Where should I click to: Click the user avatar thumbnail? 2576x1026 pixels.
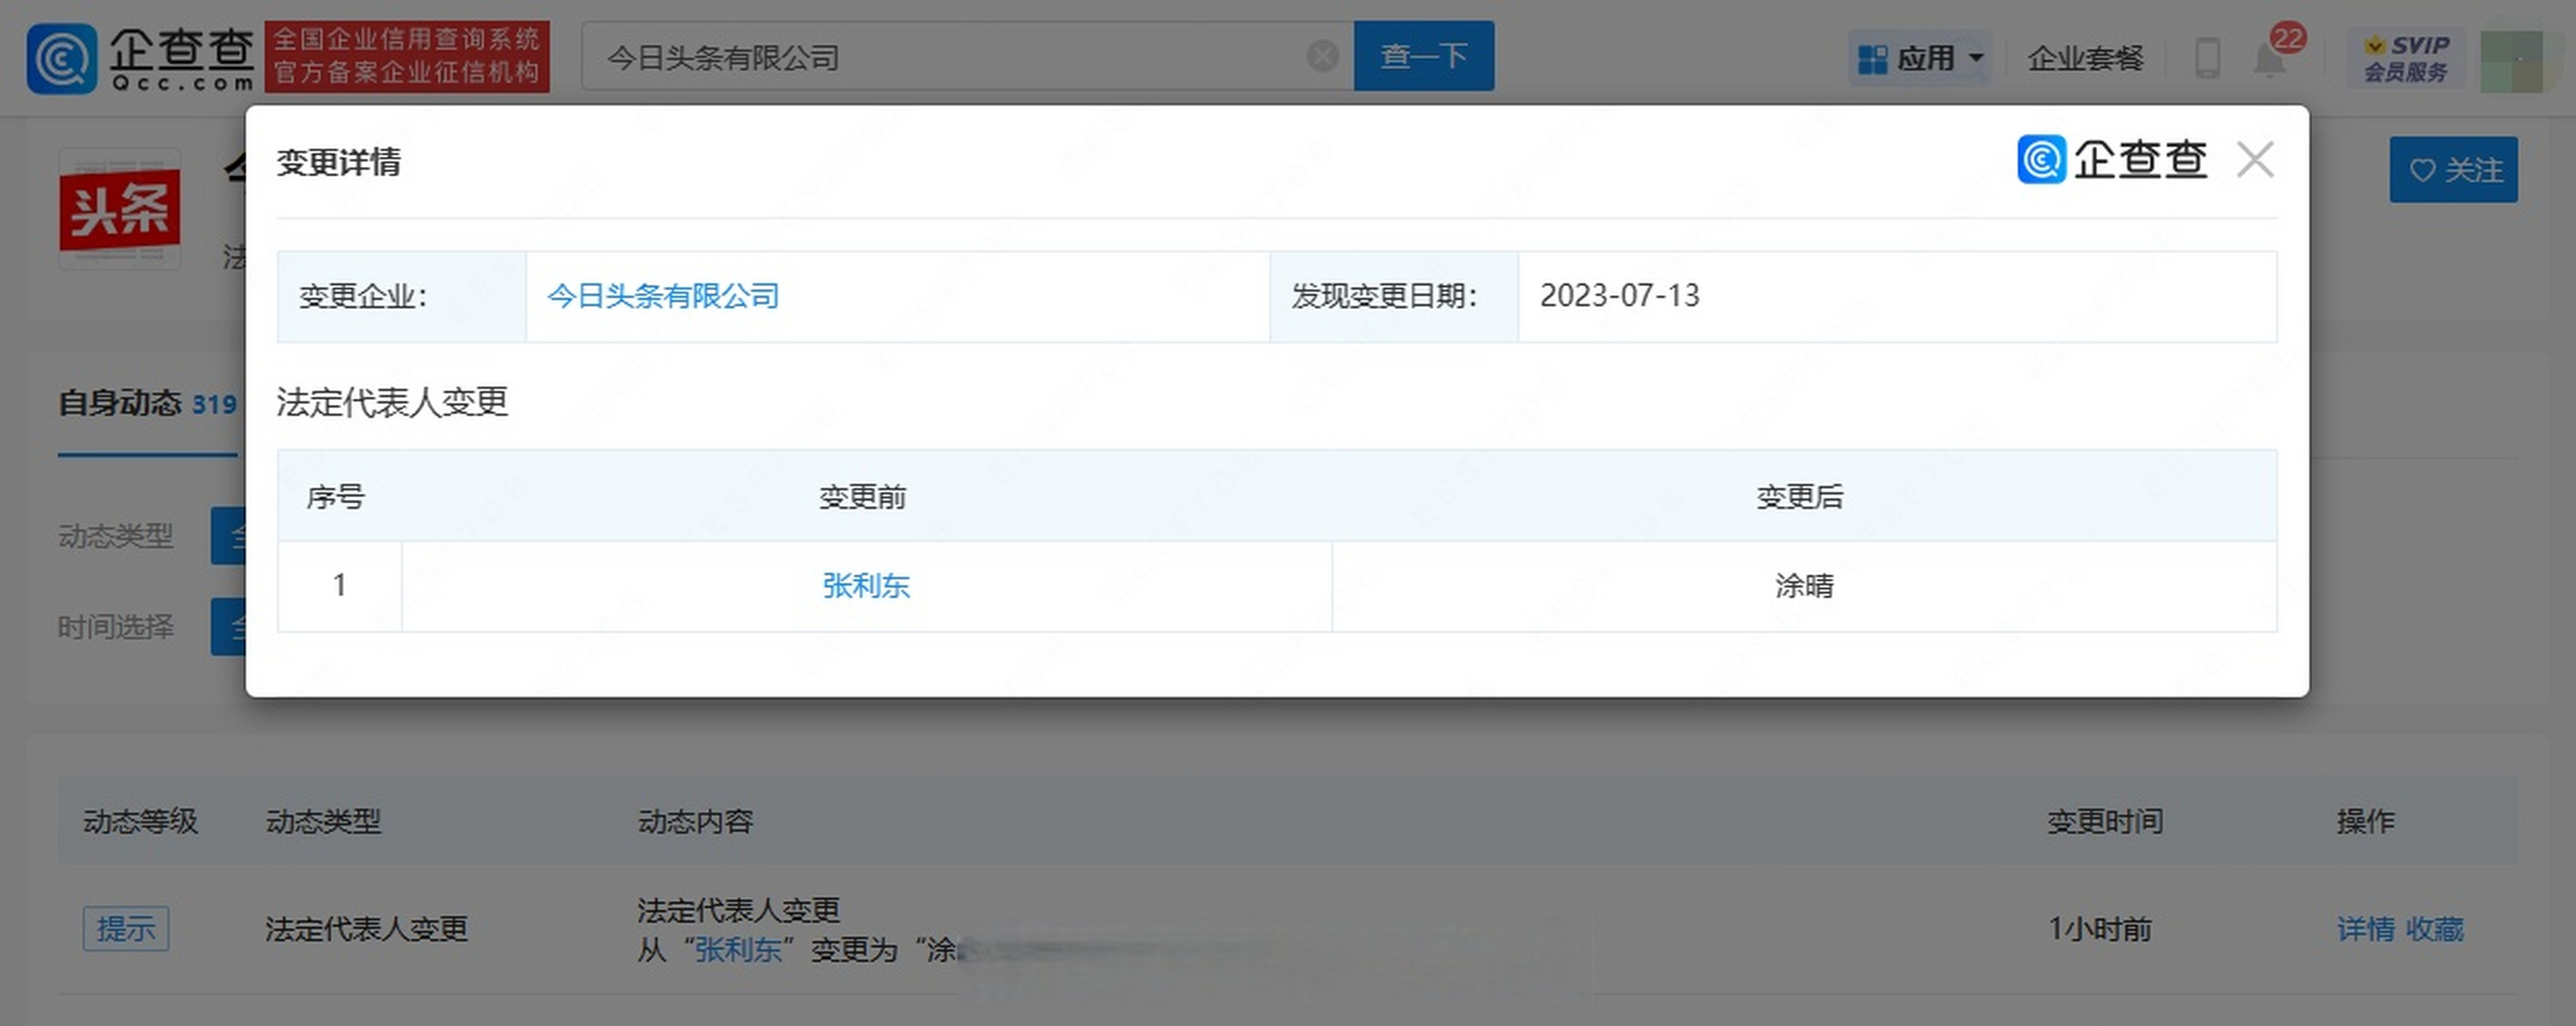[2511, 60]
